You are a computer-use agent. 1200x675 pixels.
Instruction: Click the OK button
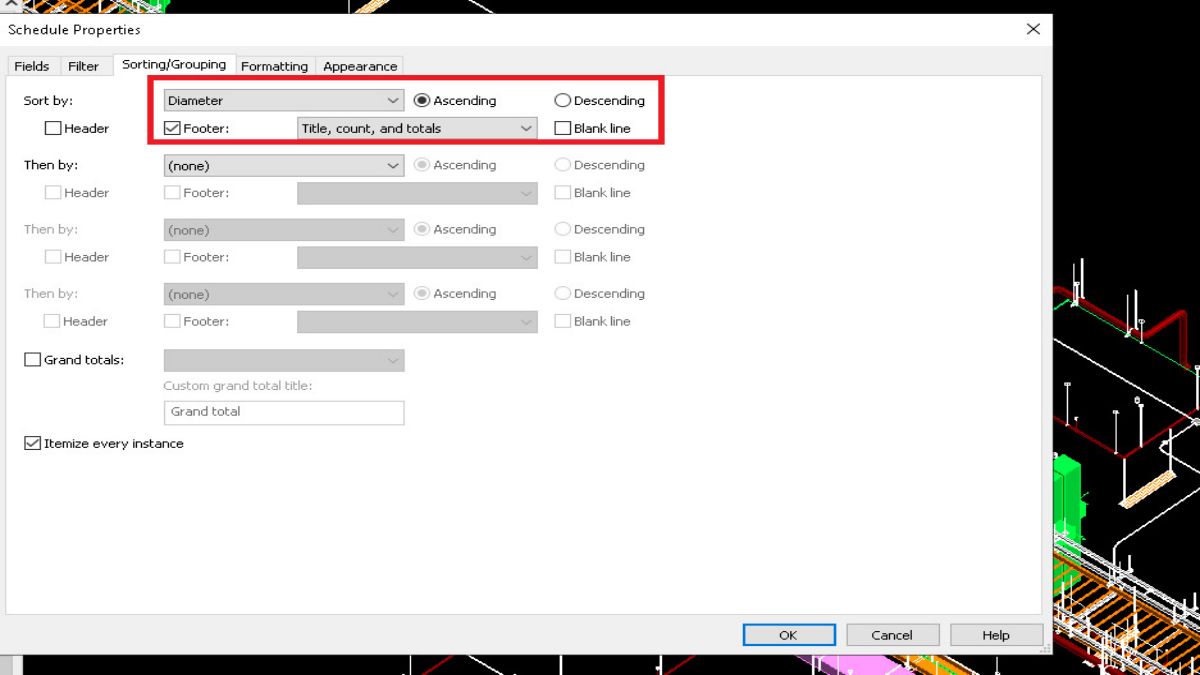788,635
